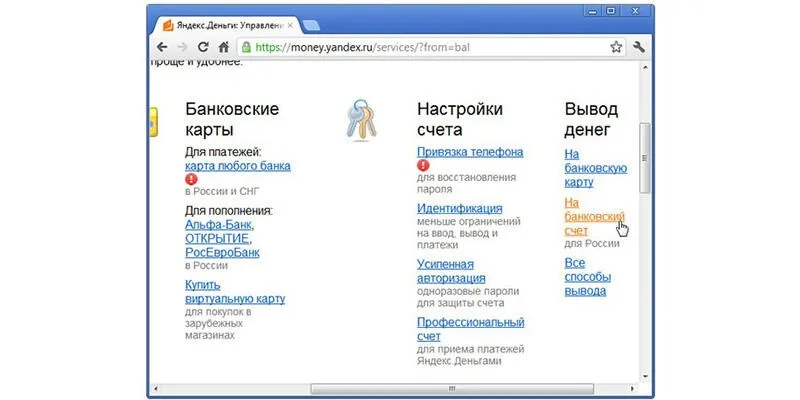Open Усиленная авторизация link
Viewport: 800px width, 400px height.
451,271
